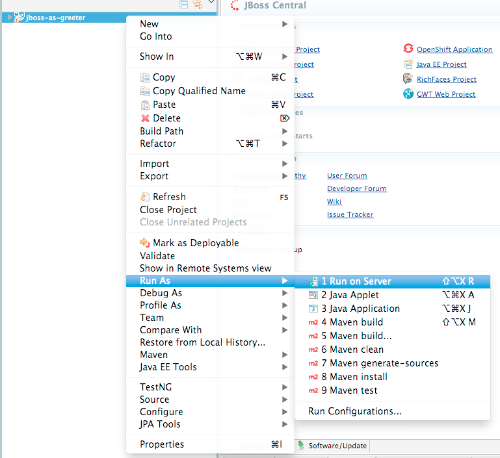
Task: Click the OpenShift Application icon
Action: pyautogui.click(x=408, y=49)
